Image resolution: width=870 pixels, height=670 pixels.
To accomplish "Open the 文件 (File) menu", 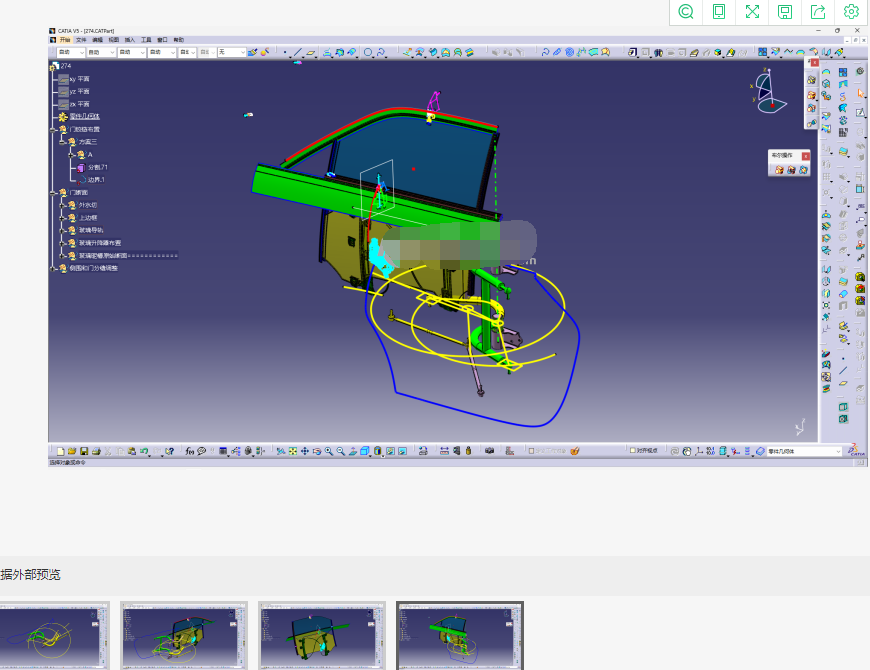I will pyautogui.click(x=81, y=40).
